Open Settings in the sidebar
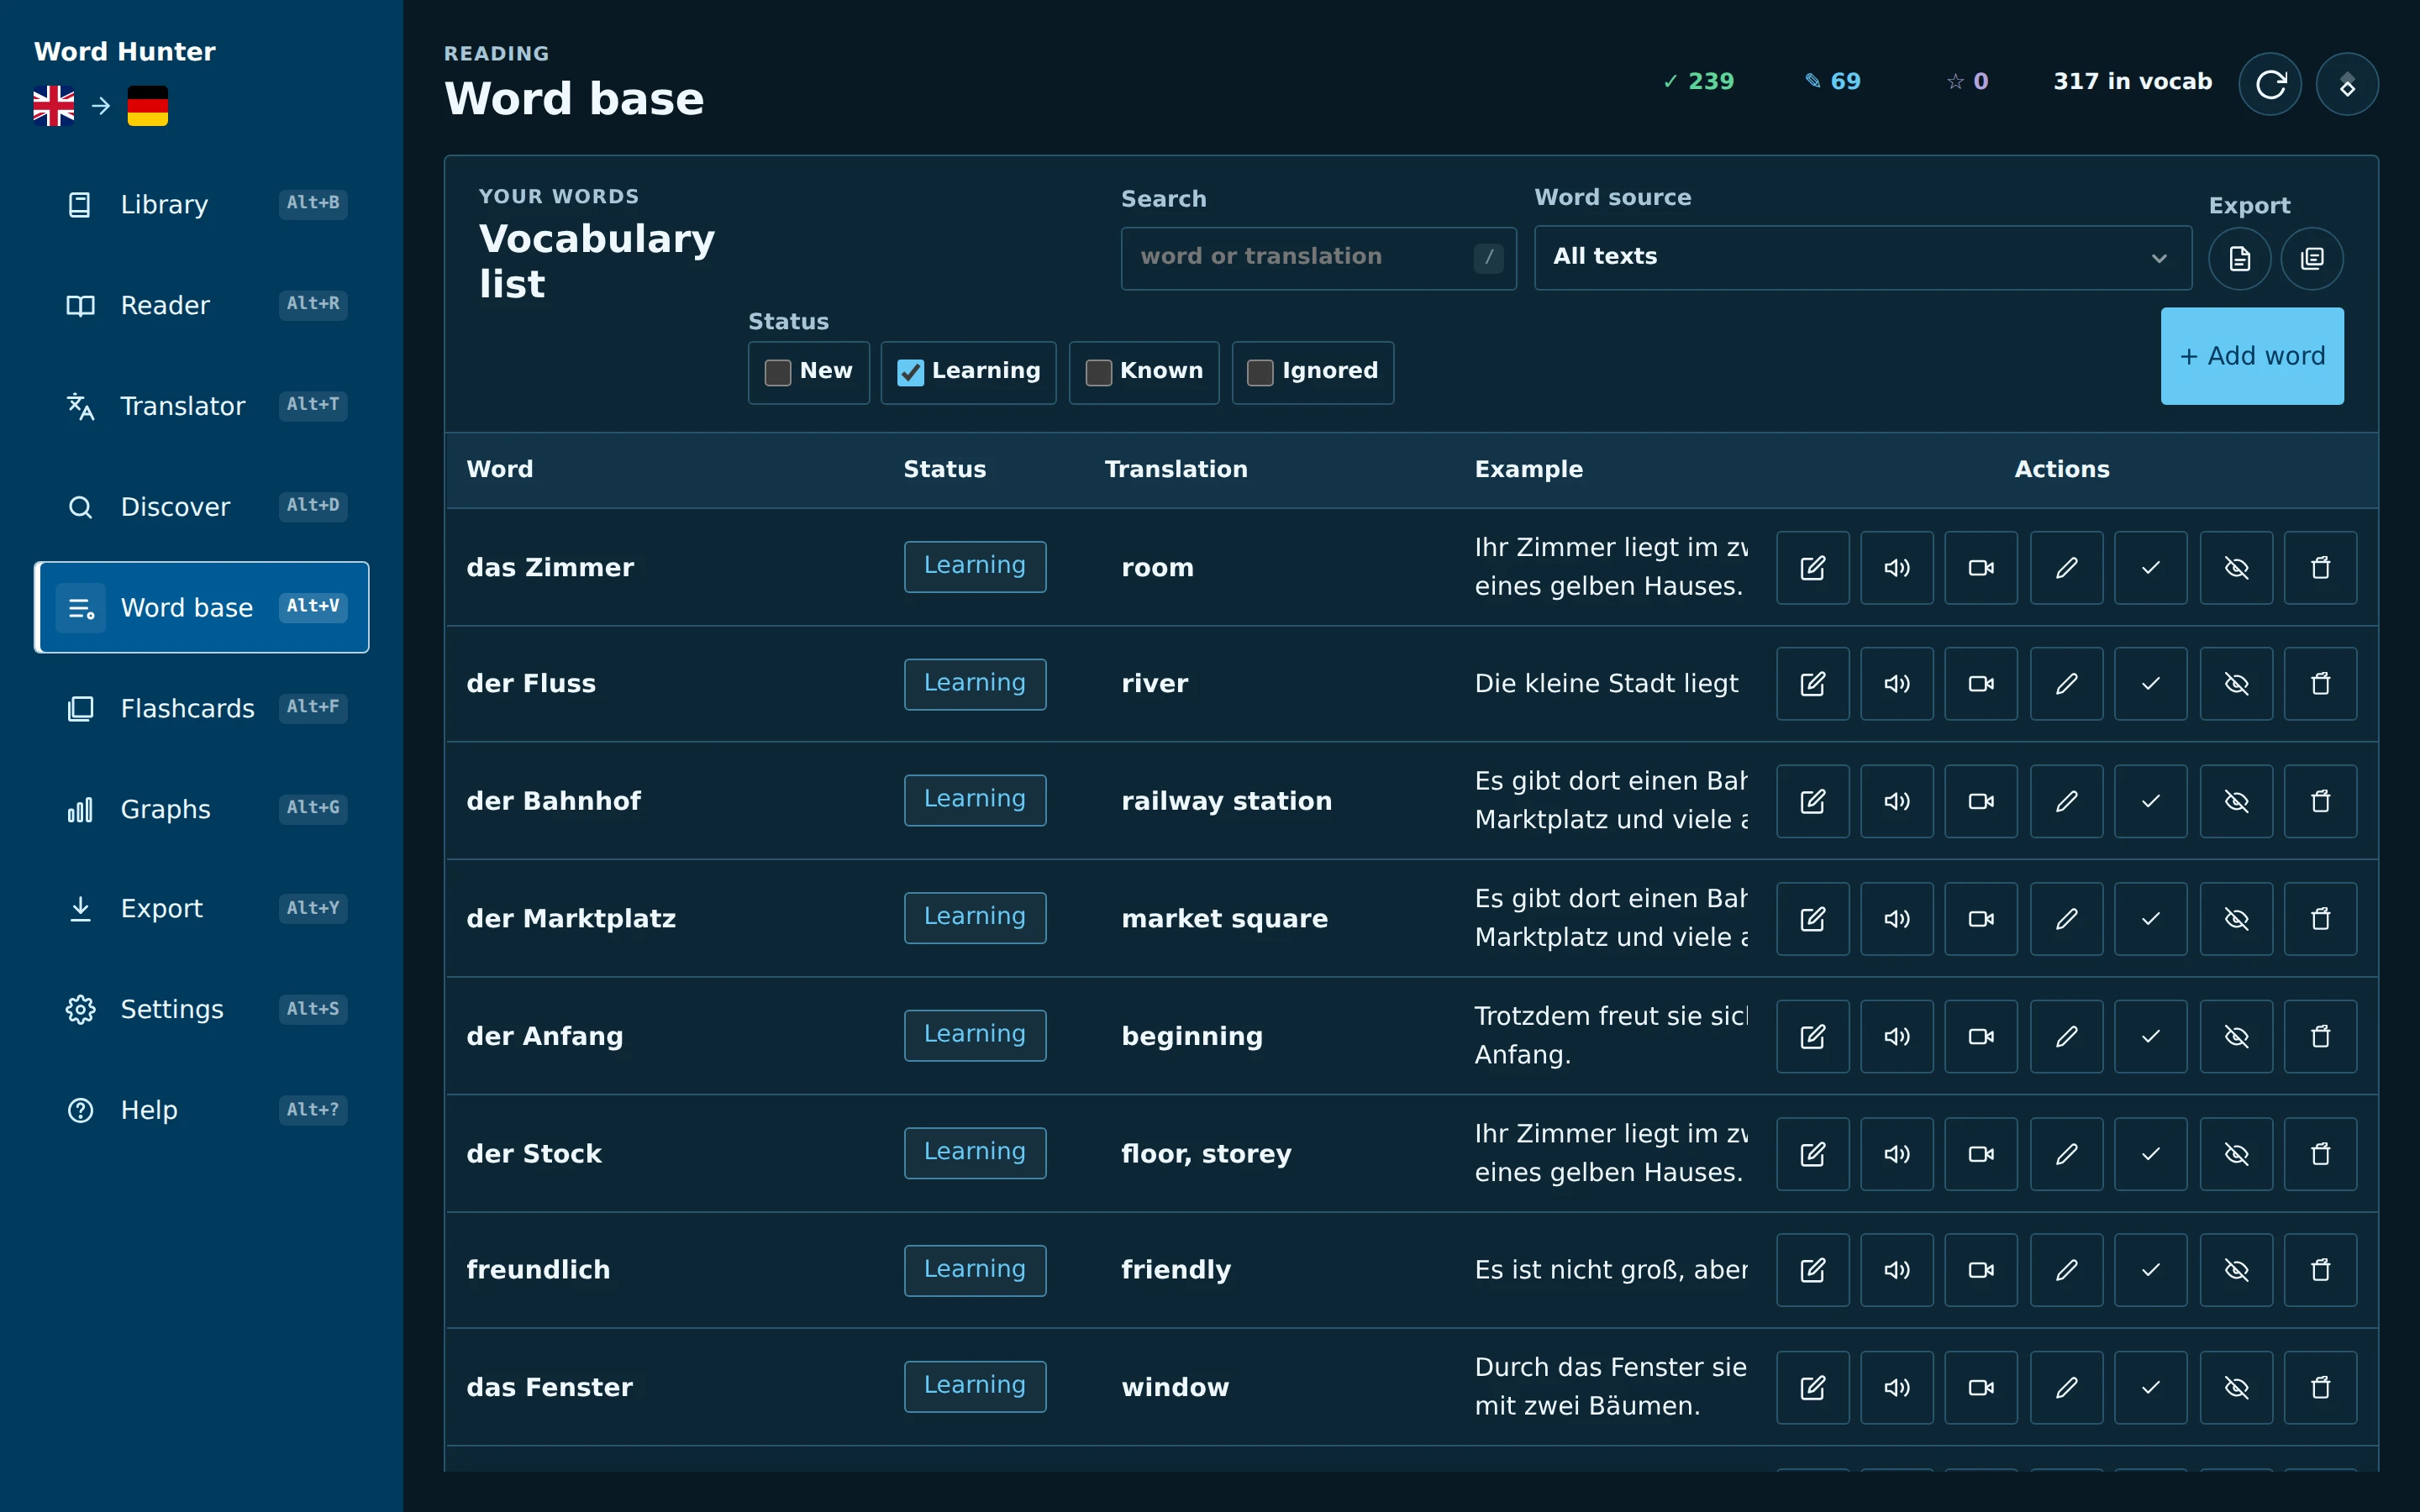This screenshot has width=2420, height=1512. click(x=202, y=1009)
